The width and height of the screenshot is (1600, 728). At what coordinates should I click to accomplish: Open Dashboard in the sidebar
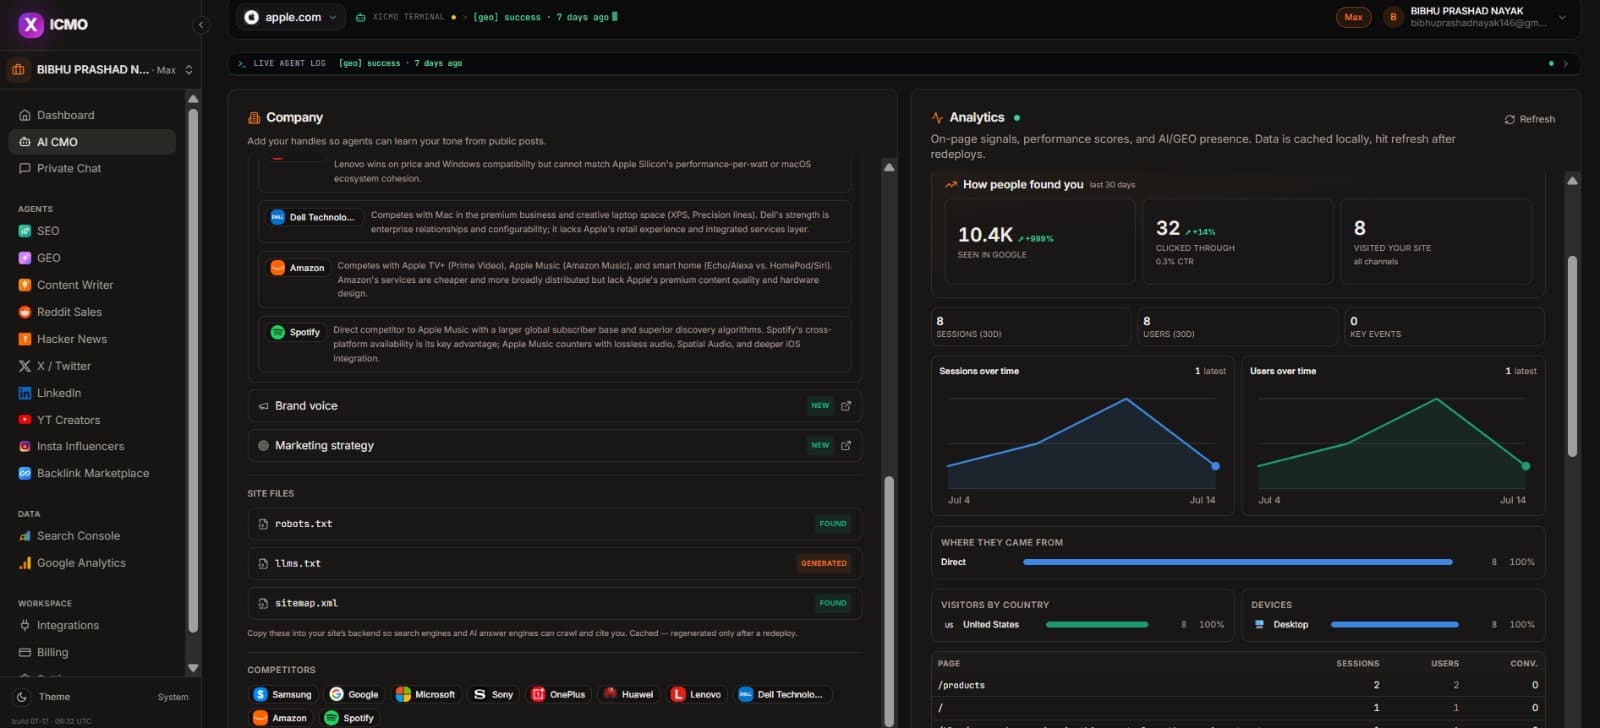tap(92, 115)
